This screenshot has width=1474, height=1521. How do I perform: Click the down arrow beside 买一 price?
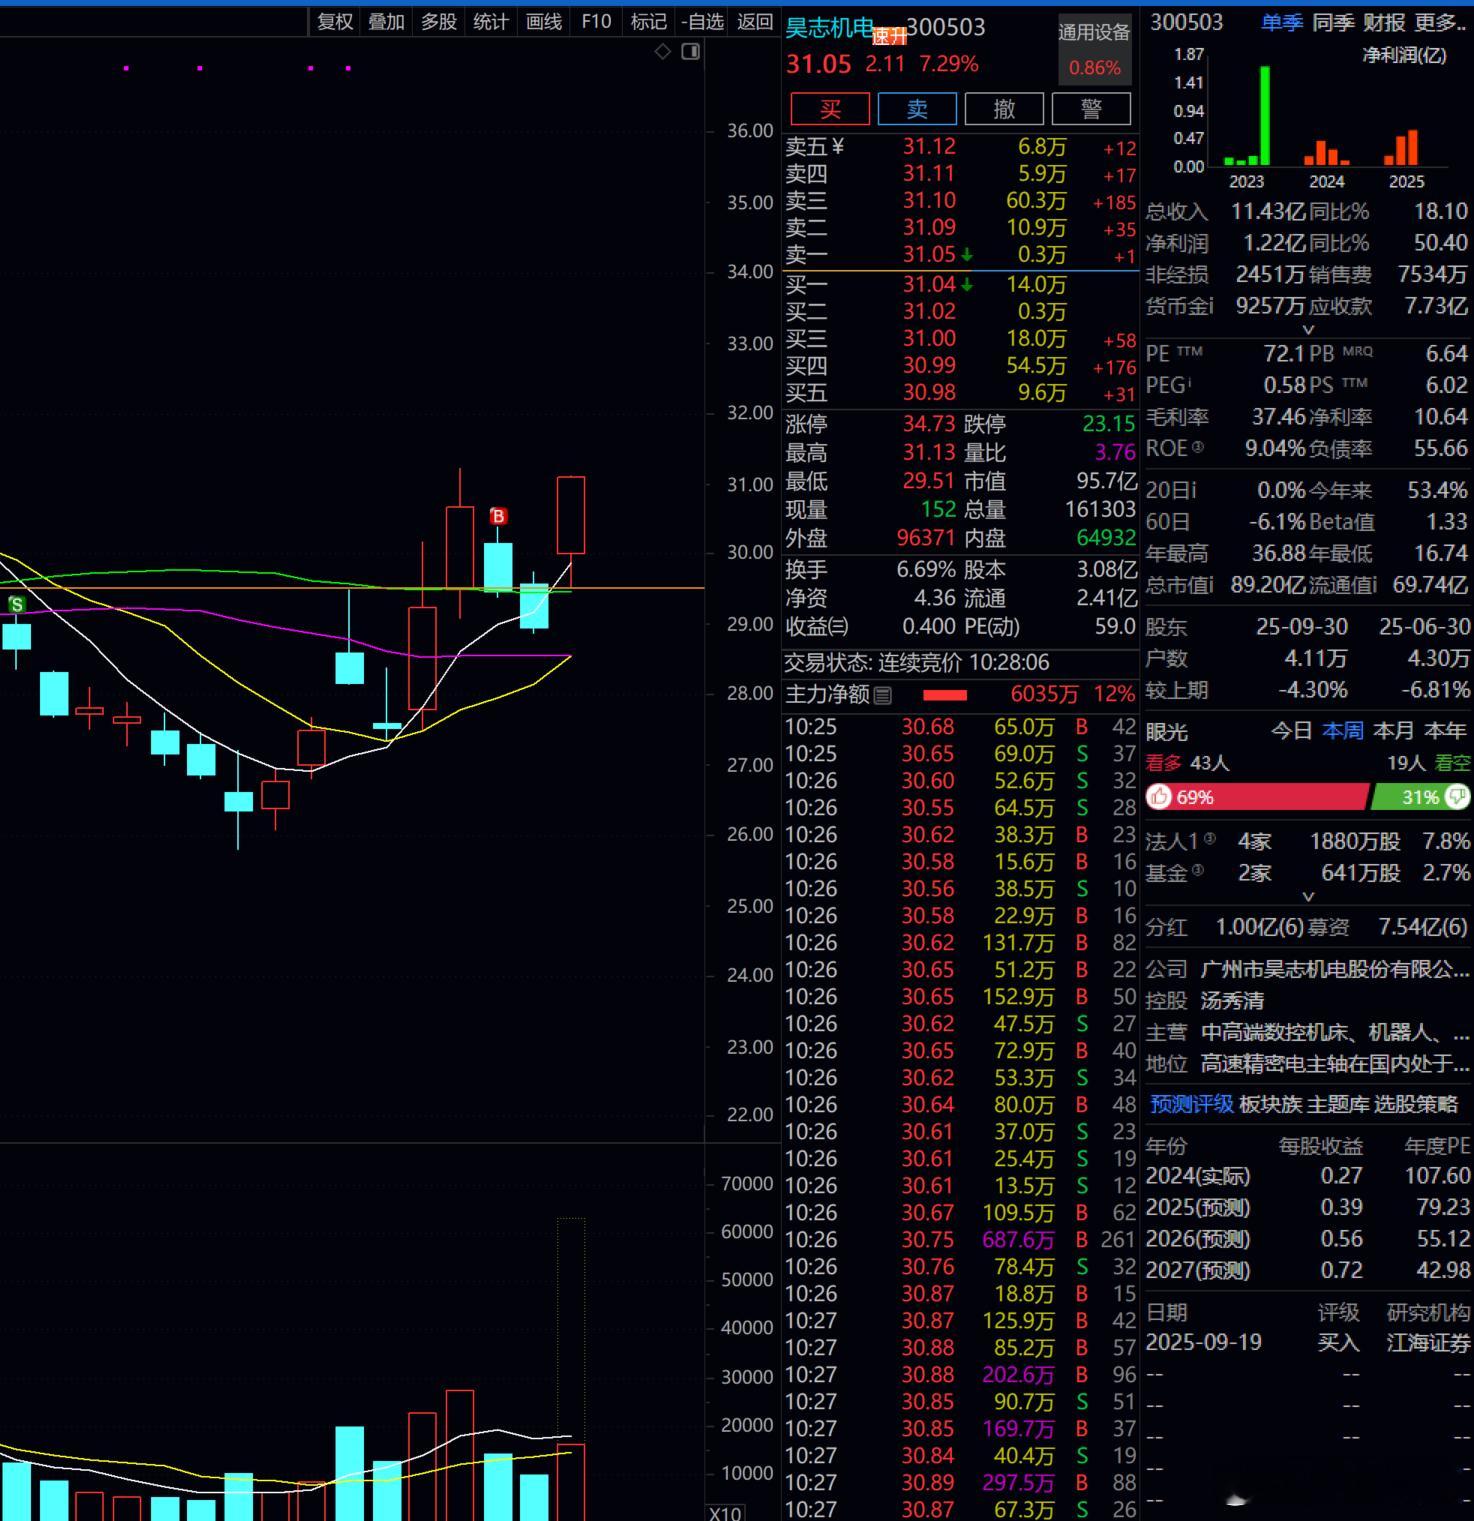(967, 285)
